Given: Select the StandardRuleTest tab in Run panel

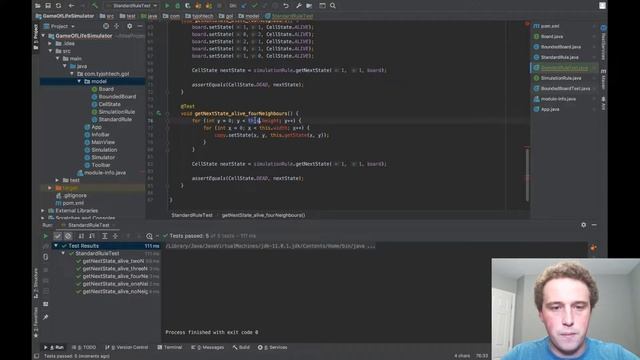Looking at the screenshot, I should coord(86,225).
